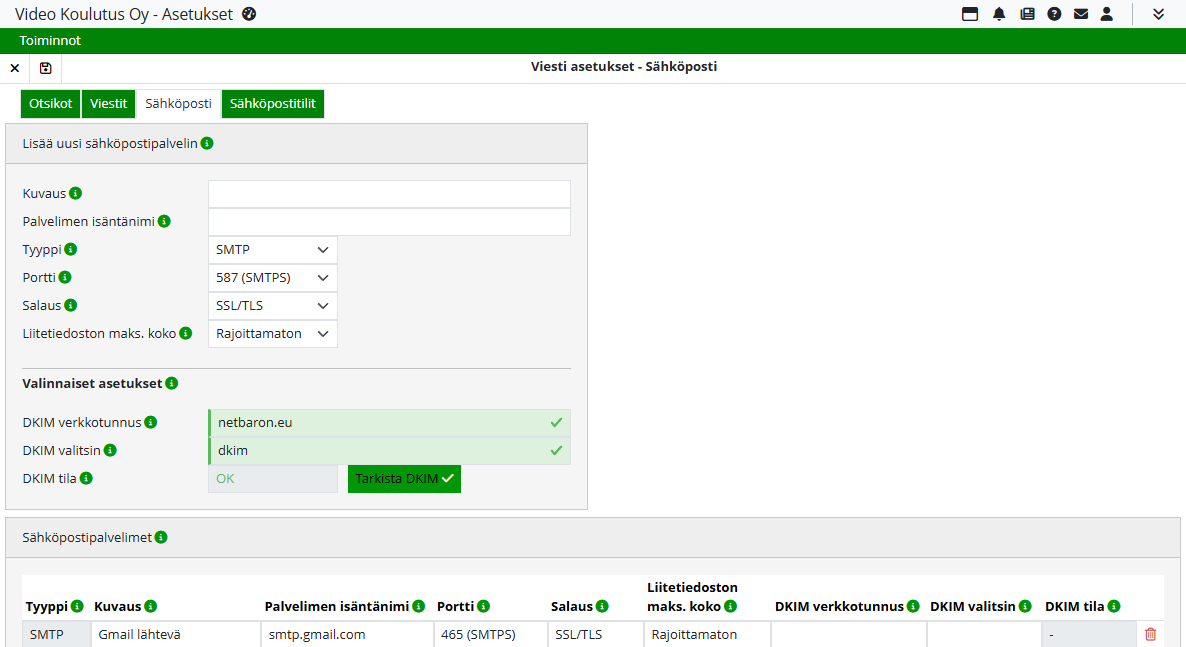Open the Tyyppi SMTP dropdown

[x=273, y=250]
